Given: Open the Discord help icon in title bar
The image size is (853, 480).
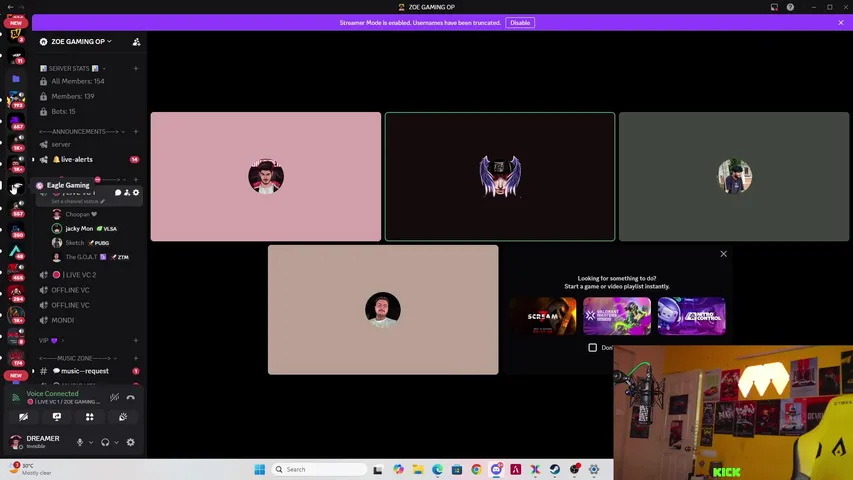Looking at the screenshot, I should point(790,7).
